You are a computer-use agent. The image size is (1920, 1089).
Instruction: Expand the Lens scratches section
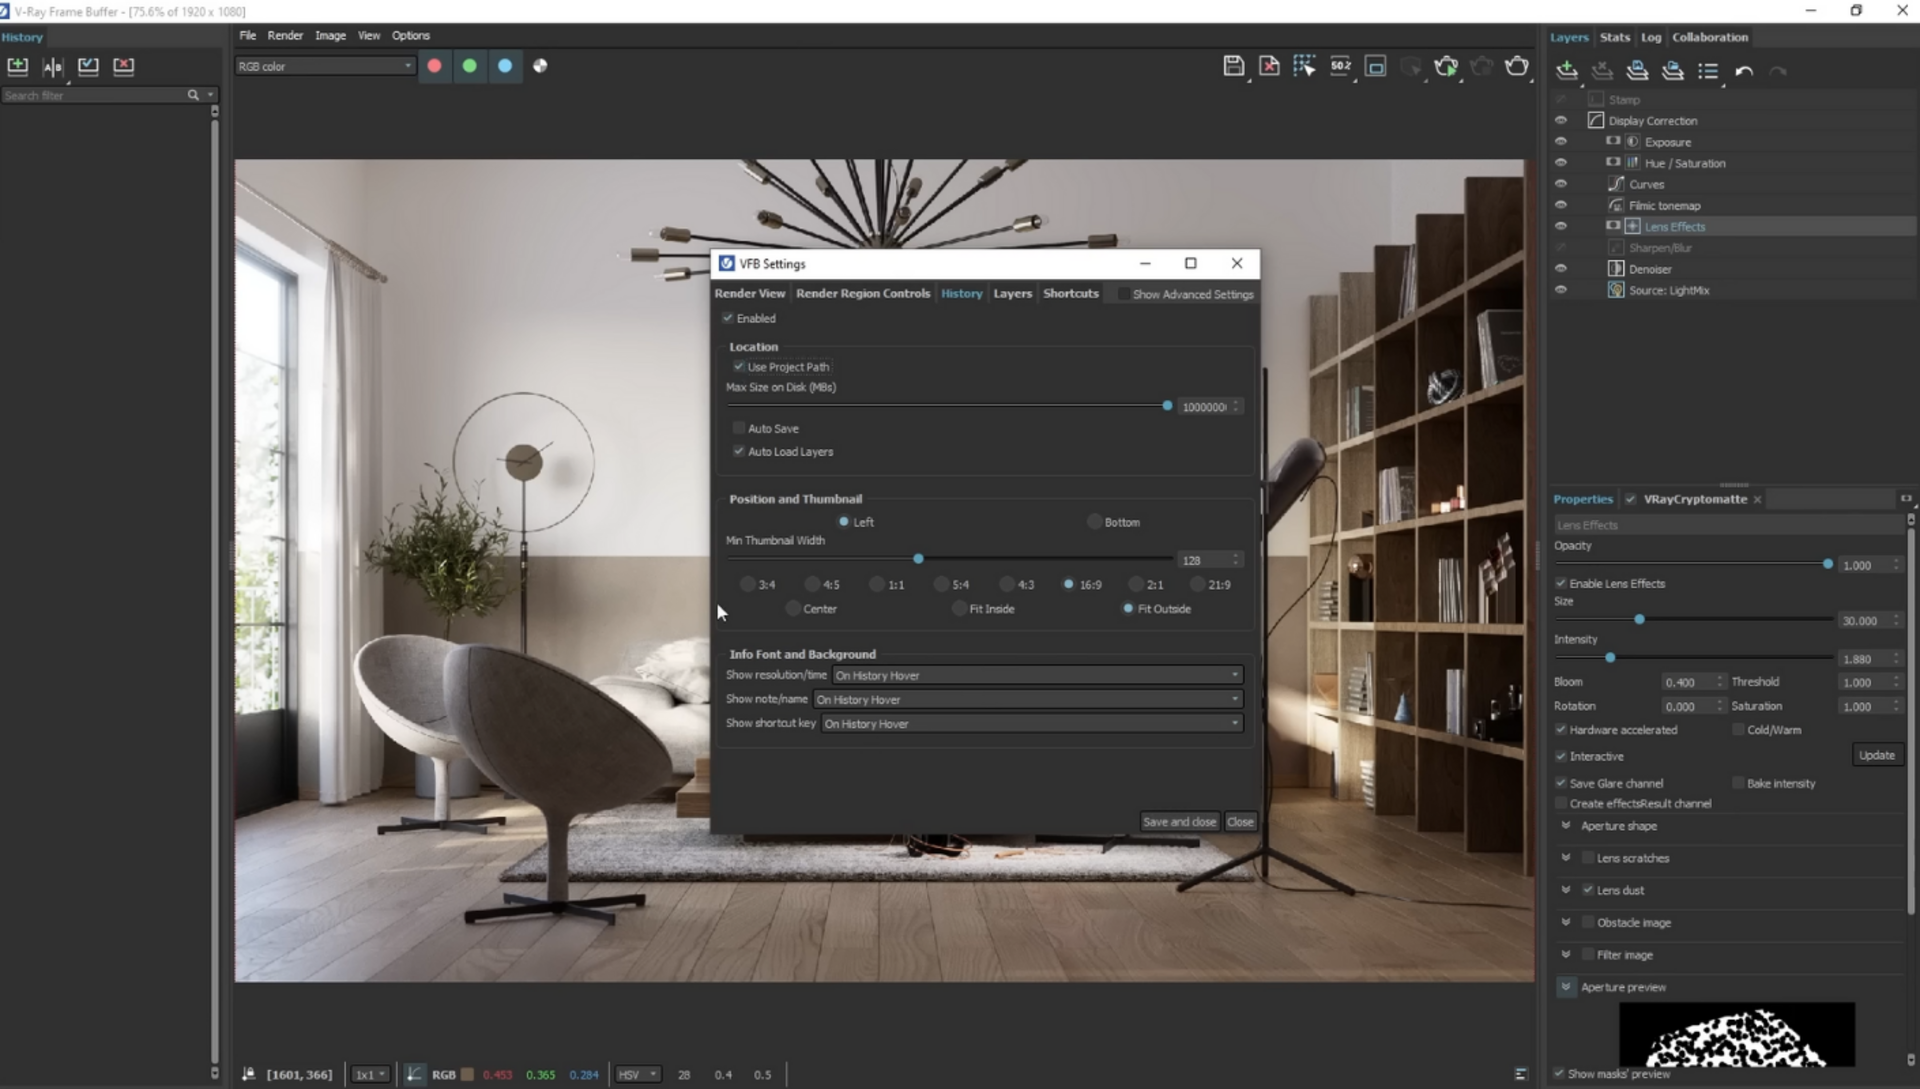1566,858
